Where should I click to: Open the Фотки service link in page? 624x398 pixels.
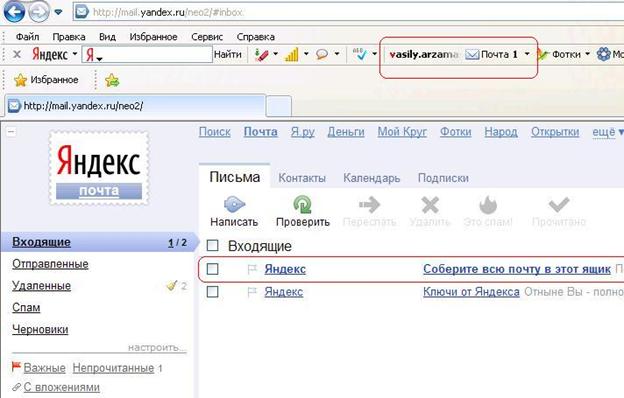pos(455,132)
